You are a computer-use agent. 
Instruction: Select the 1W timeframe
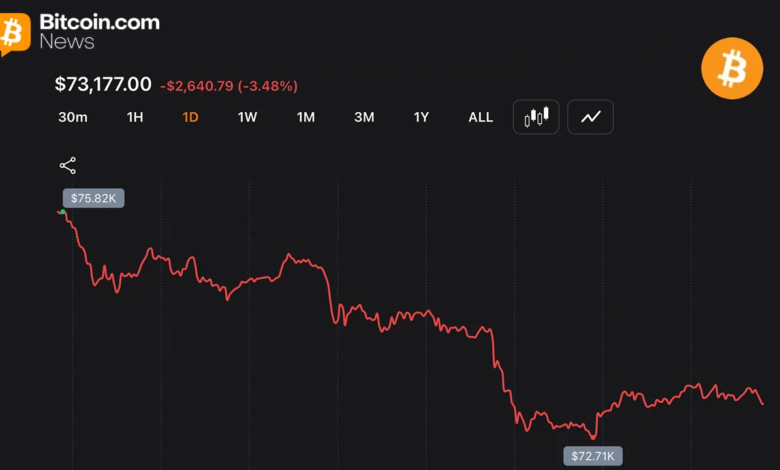click(x=247, y=117)
